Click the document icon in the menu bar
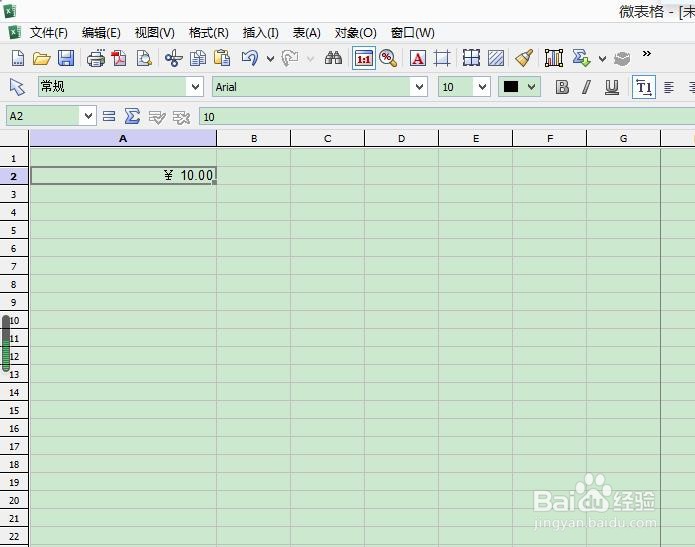The height and width of the screenshot is (547, 695). click(14, 32)
